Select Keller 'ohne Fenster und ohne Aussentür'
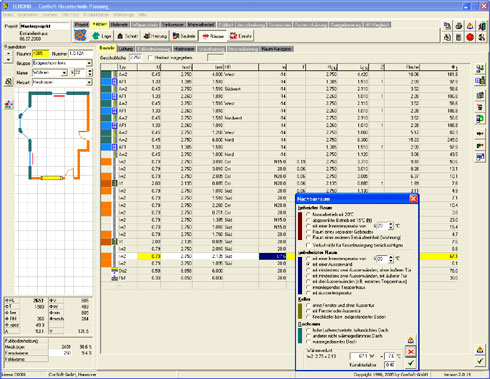 pyautogui.click(x=309, y=305)
